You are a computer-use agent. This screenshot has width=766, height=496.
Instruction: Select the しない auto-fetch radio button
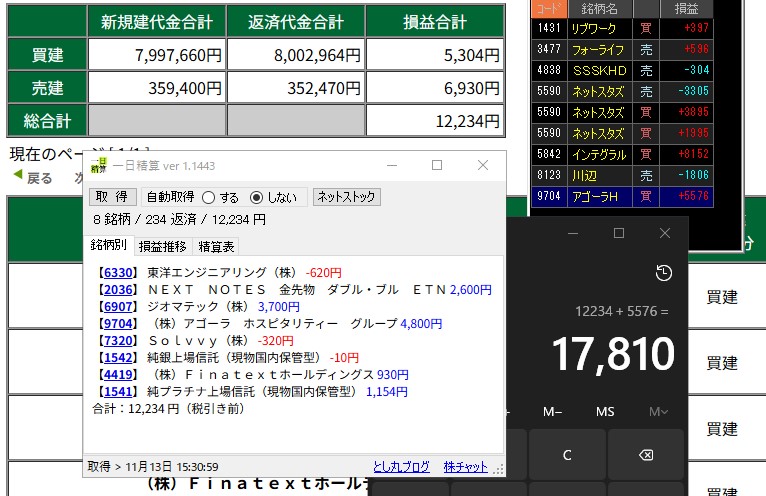point(256,198)
